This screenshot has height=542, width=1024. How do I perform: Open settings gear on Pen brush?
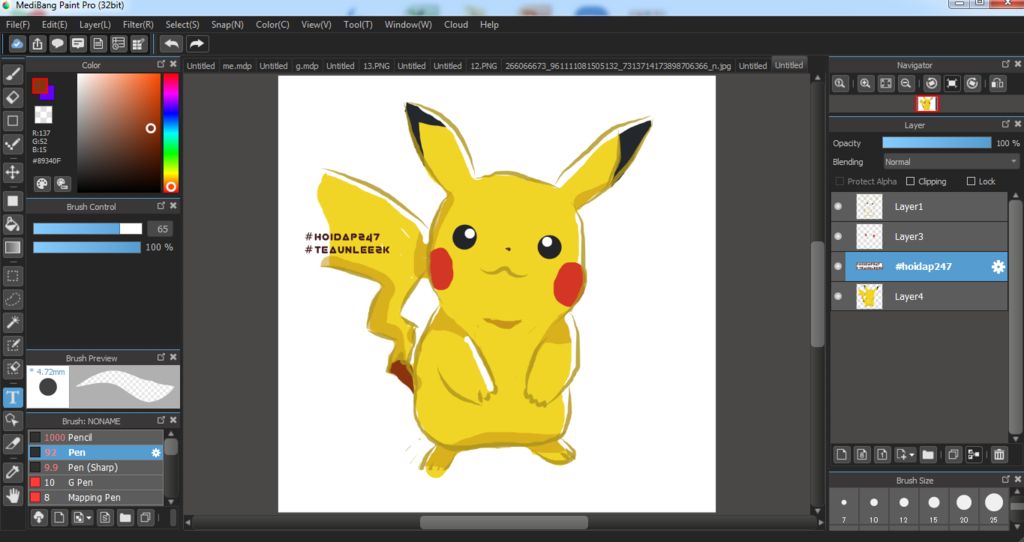click(x=155, y=452)
